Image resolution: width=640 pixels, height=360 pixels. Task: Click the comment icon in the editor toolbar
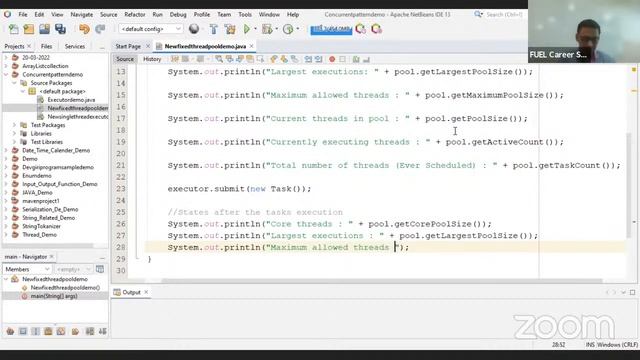356,59
